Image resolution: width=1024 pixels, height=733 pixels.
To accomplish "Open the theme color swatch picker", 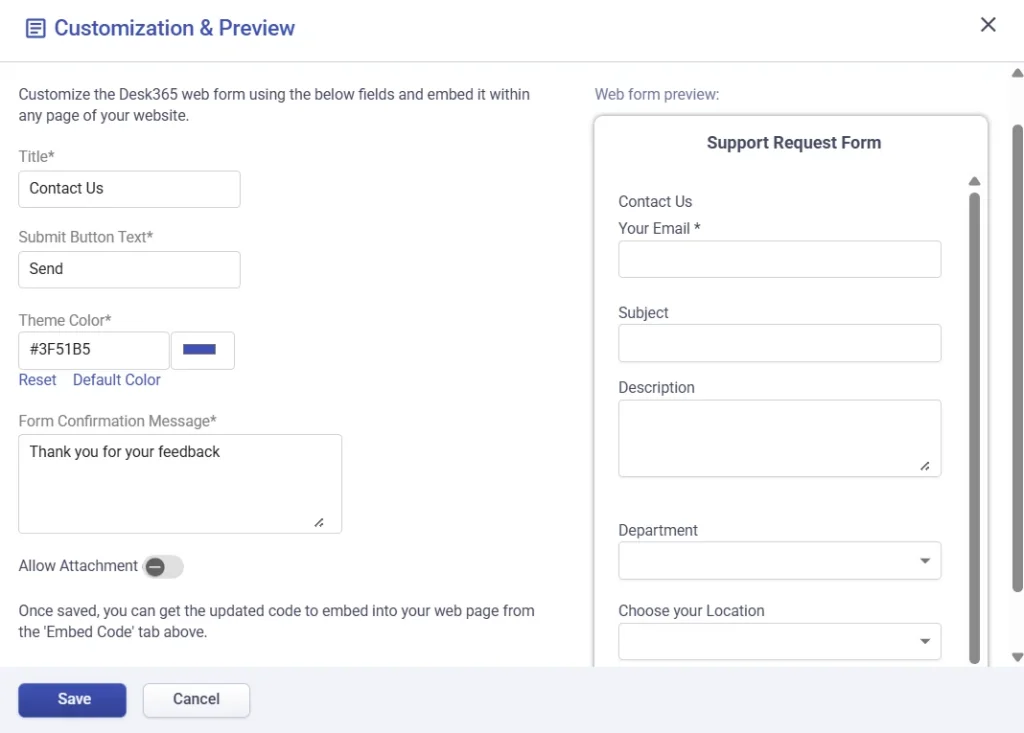I will coord(202,350).
